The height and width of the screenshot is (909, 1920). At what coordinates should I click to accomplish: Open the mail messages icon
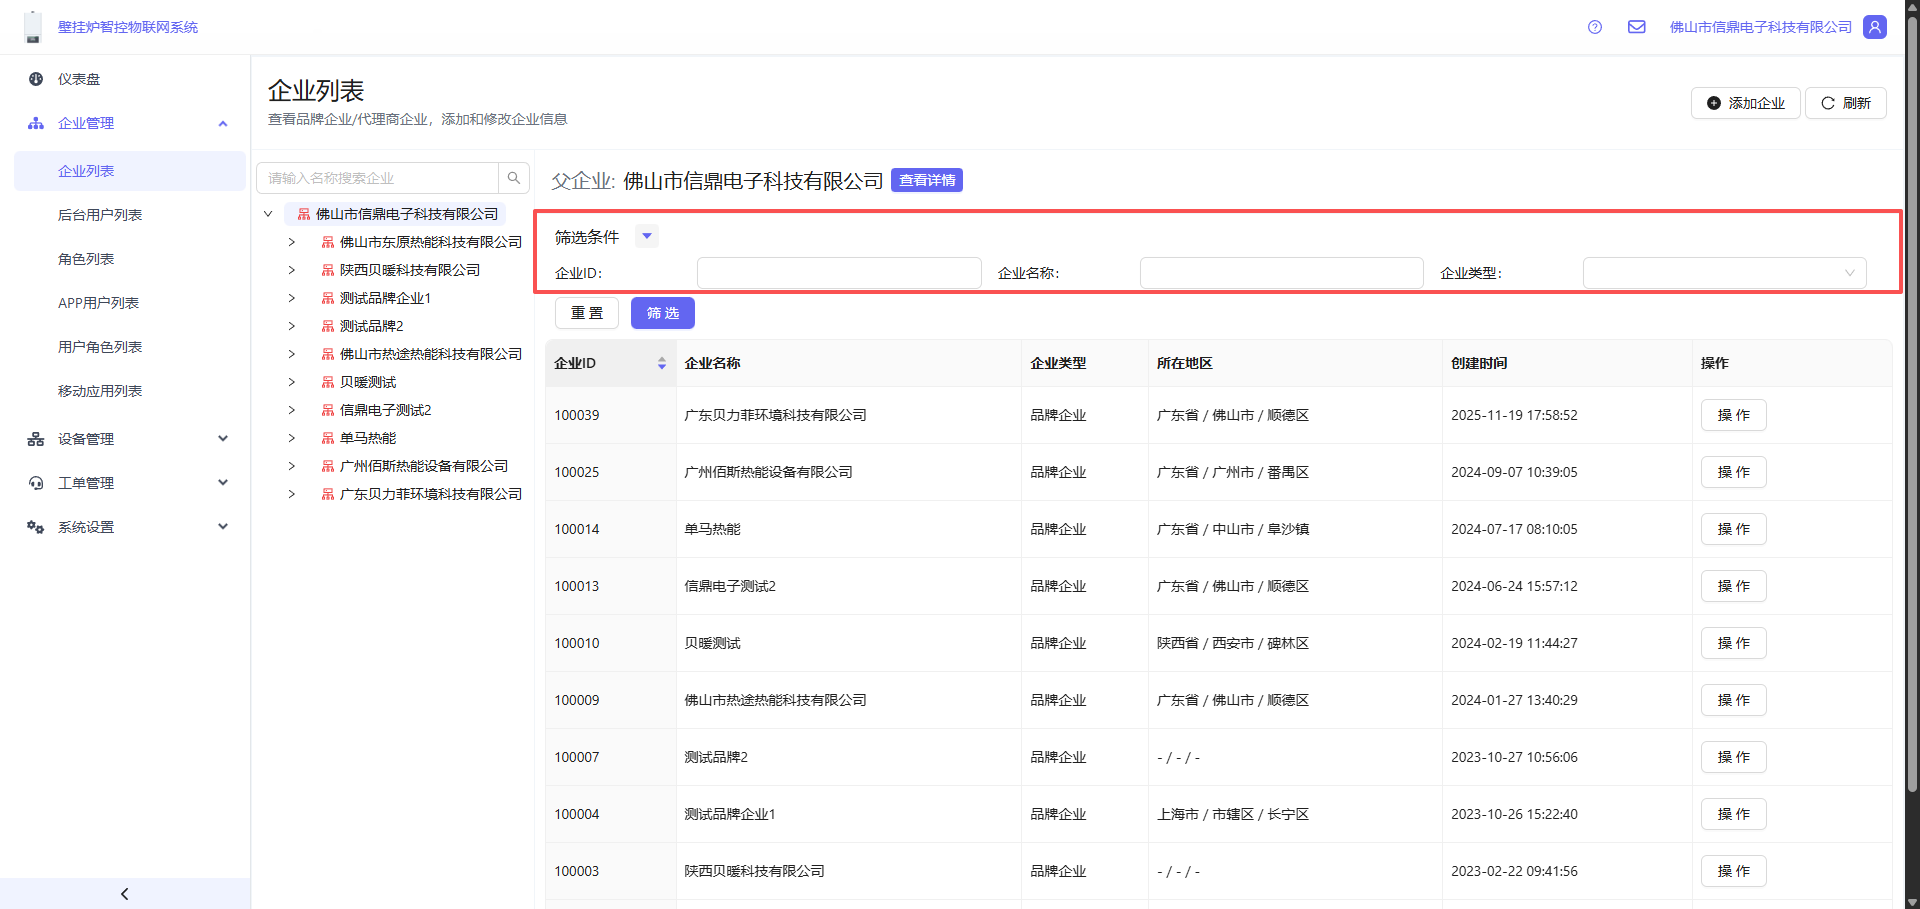tap(1637, 27)
